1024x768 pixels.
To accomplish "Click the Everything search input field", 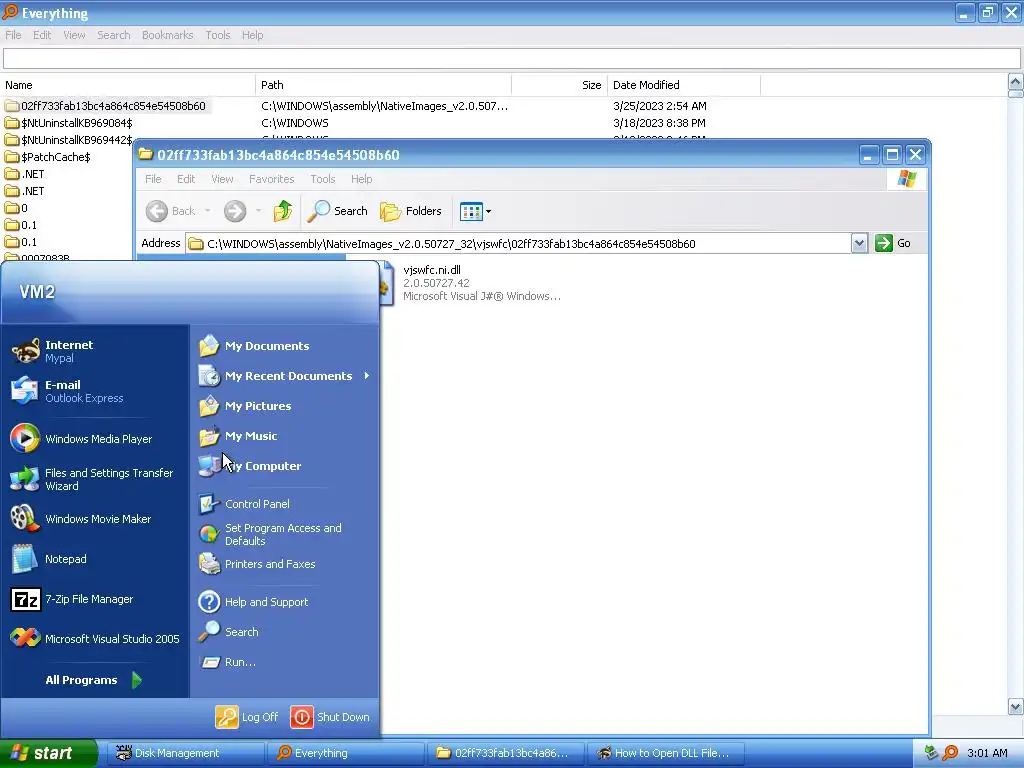I will click(x=511, y=59).
